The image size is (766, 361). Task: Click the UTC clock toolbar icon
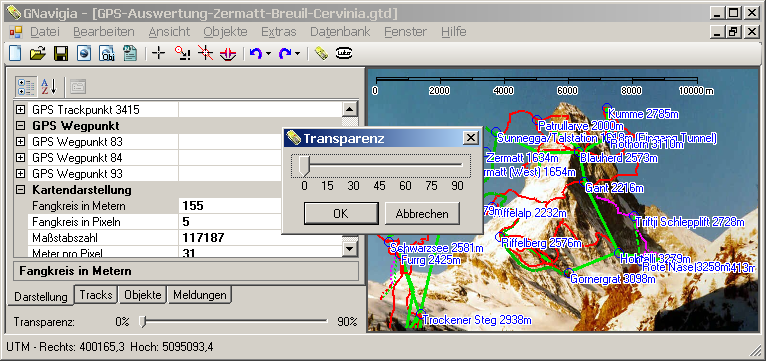click(344, 53)
